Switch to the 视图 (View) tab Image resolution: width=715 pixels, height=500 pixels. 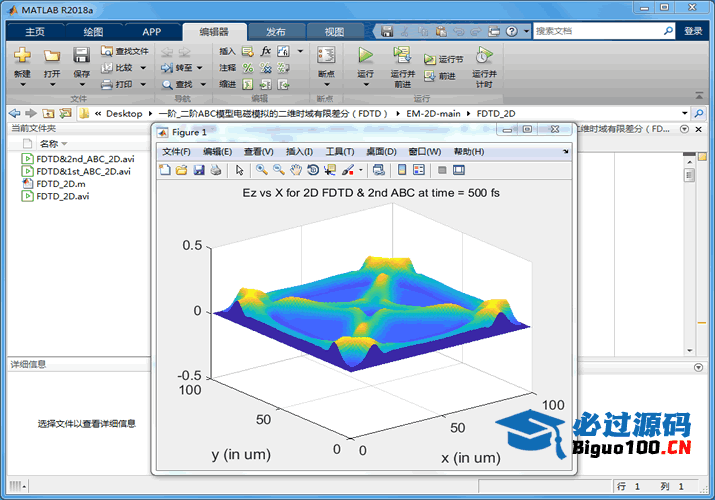(334, 31)
